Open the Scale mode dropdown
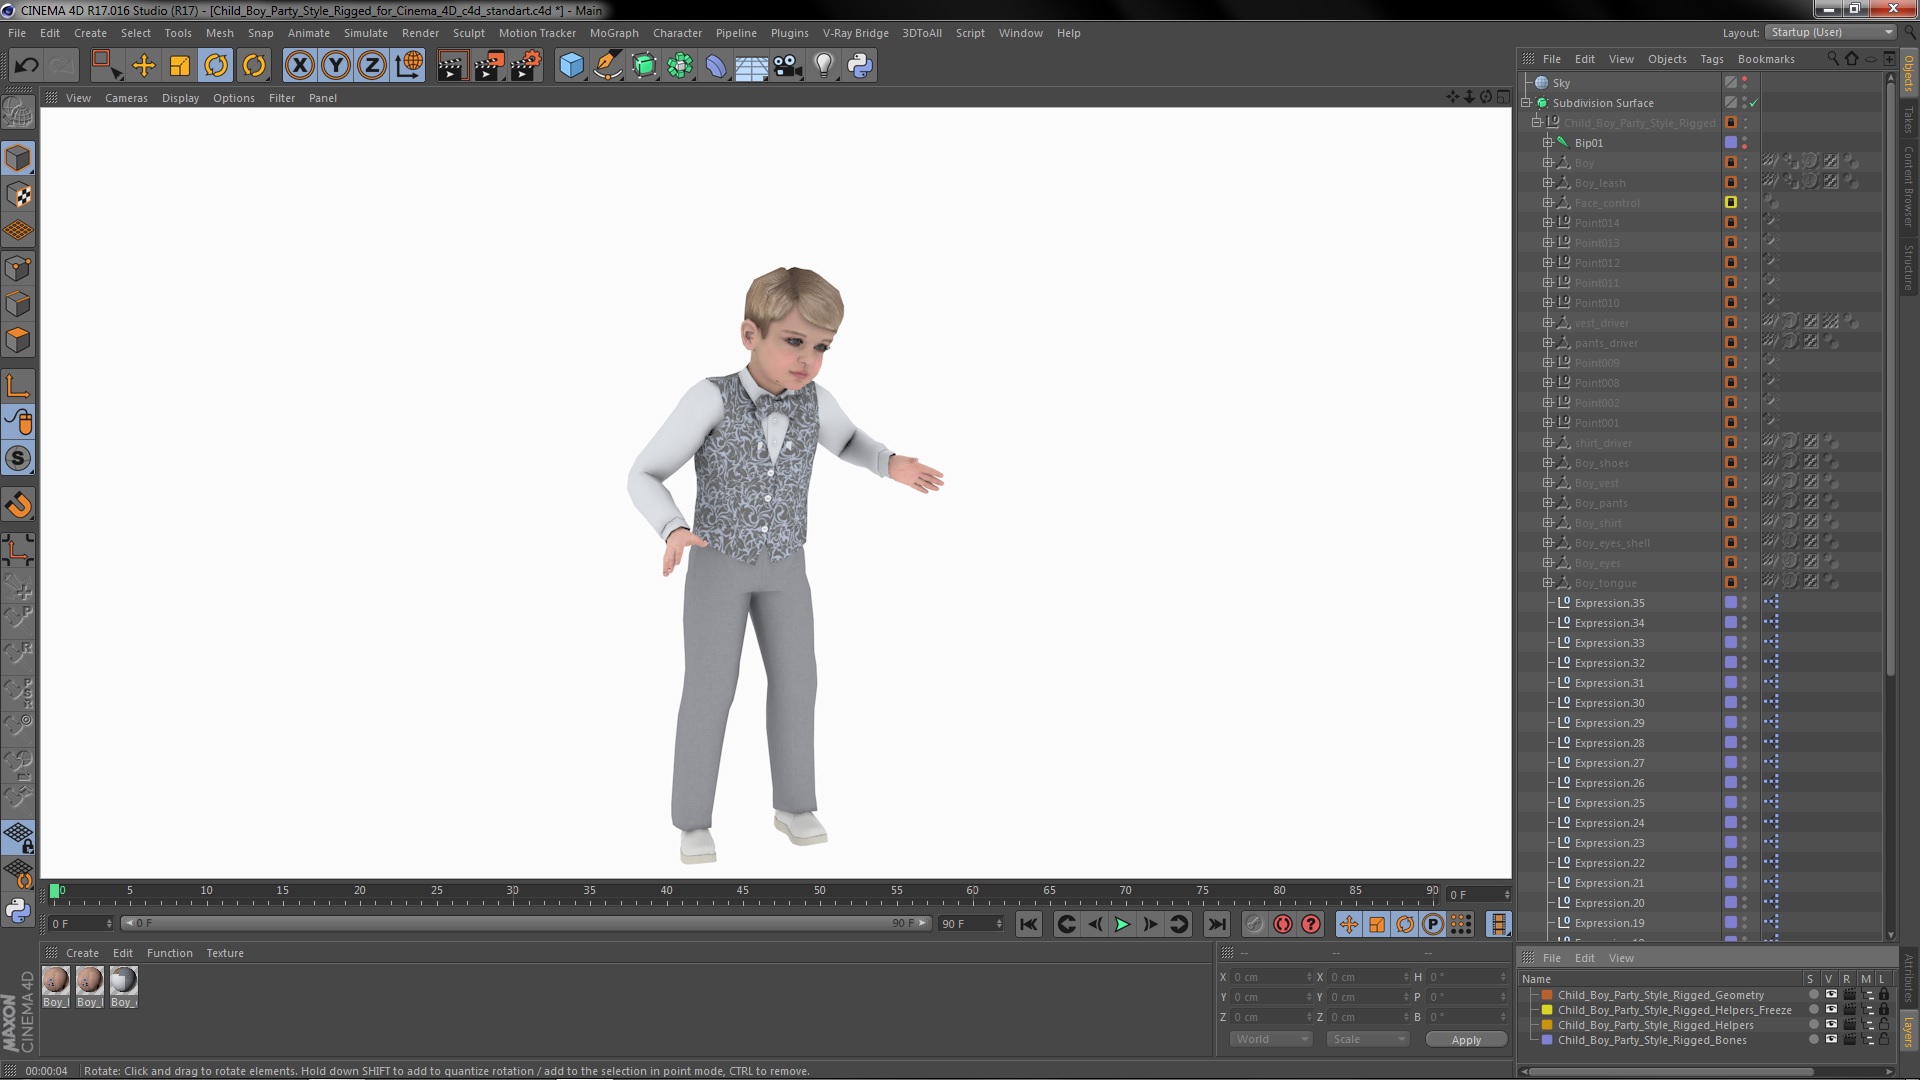The width and height of the screenshot is (1920, 1080). click(1367, 1039)
